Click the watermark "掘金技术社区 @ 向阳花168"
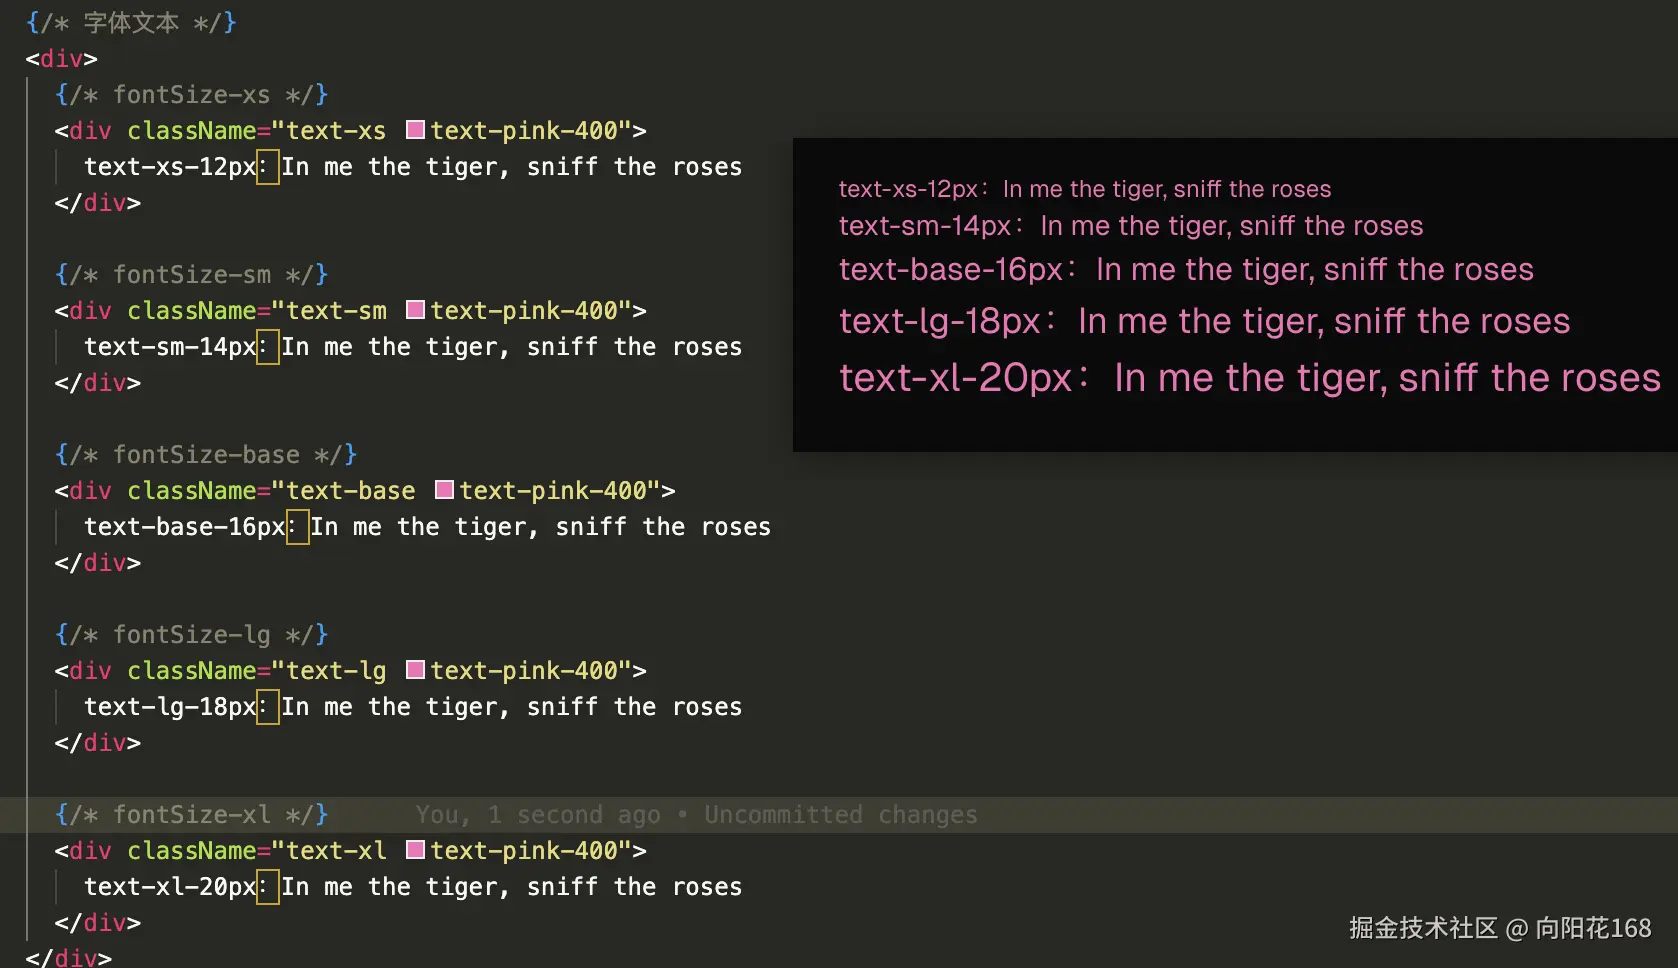The width and height of the screenshot is (1678, 968). point(1499,928)
